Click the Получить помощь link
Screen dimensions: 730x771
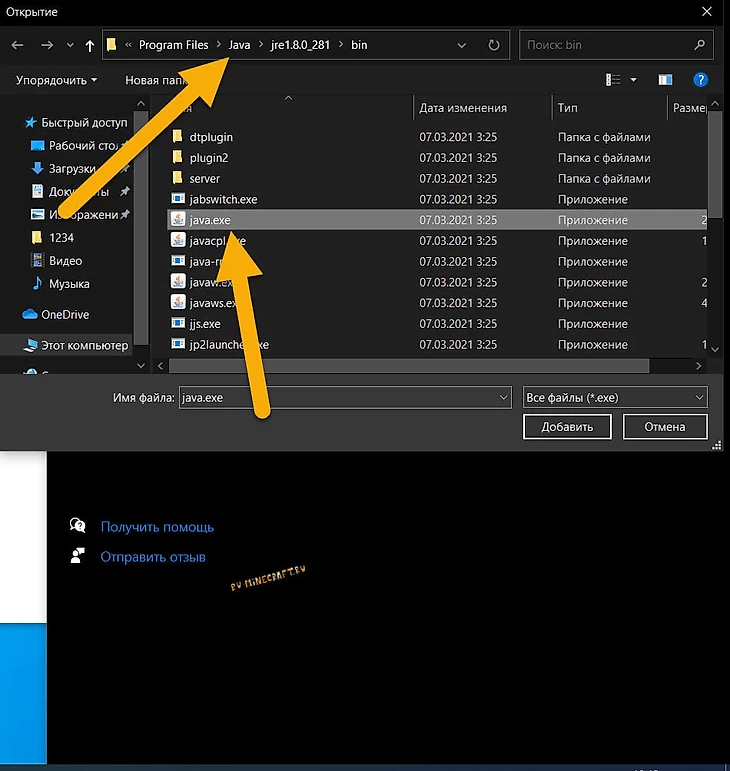coord(157,527)
